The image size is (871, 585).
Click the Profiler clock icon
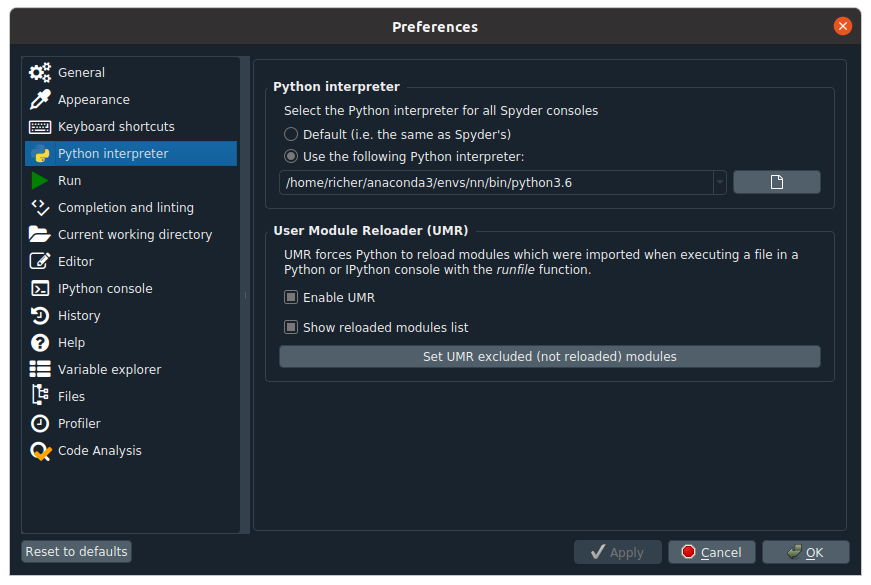40,424
